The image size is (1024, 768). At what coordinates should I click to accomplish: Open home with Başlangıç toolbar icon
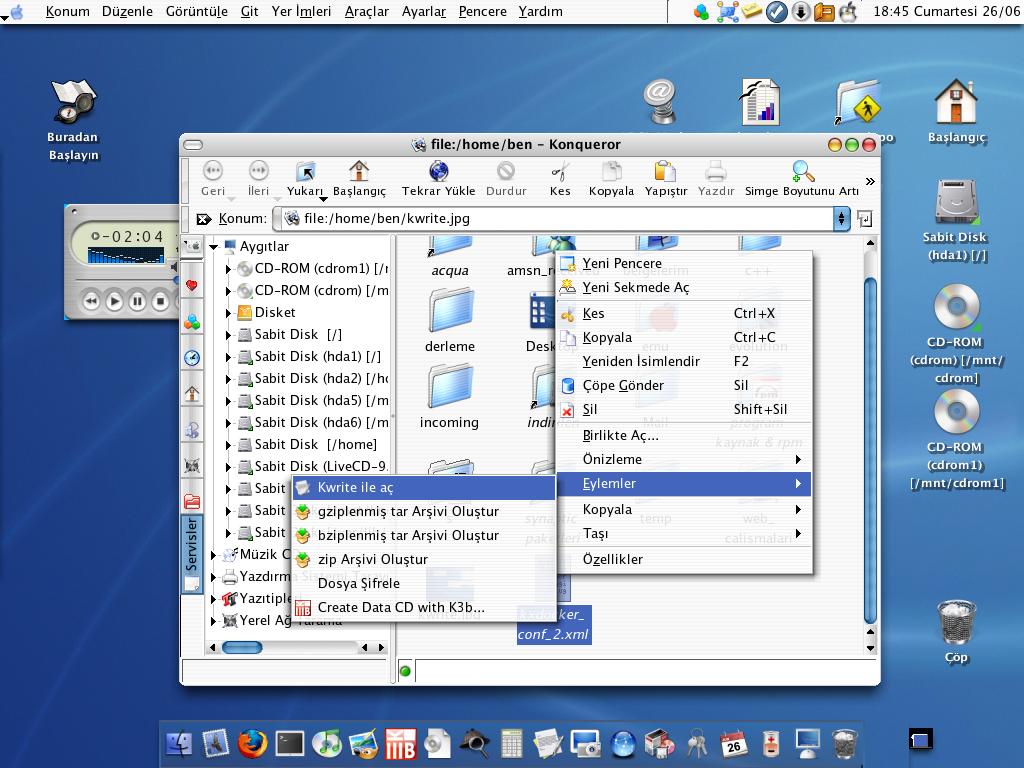(359, 172)
